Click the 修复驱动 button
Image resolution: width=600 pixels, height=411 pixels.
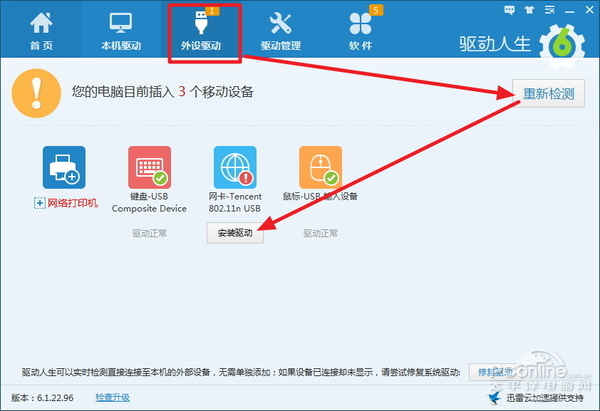494,372
